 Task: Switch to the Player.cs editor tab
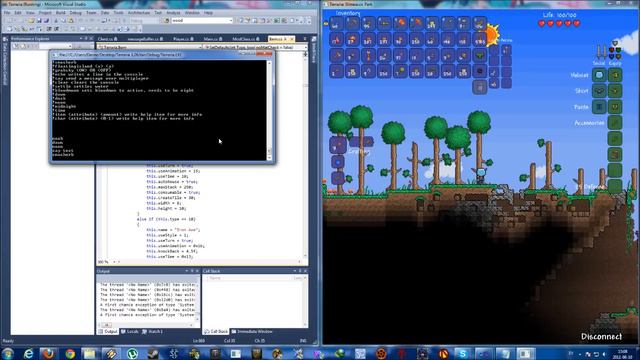point(183,39)
